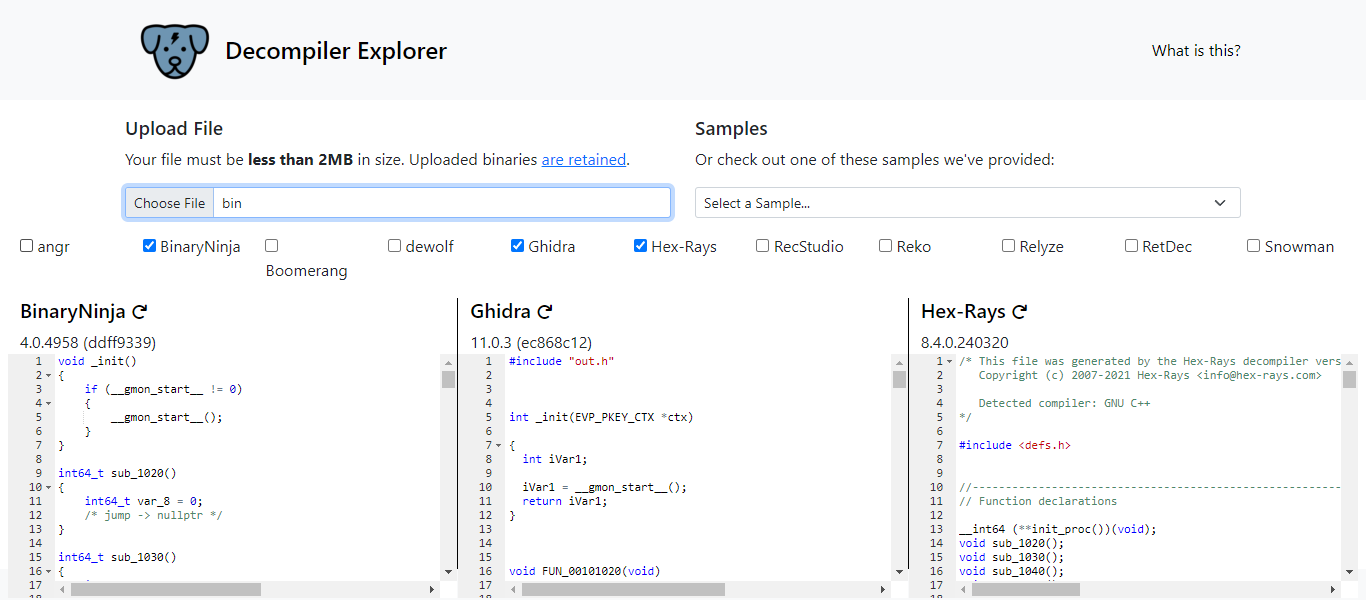The height and width of the screenshot is (600, 1366).
Task: Click '#include "out.h"' in Ghidra code
Action: coord(561,361)
